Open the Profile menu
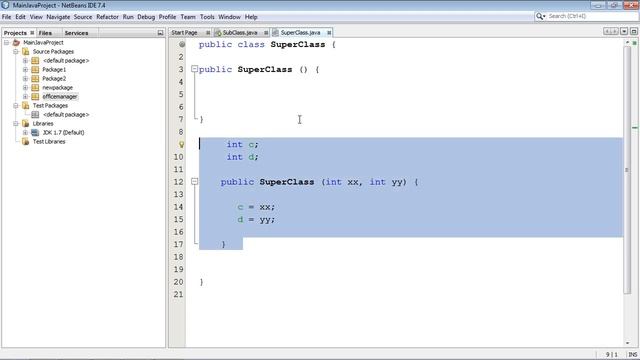640x360 pixels. pos(167,17)
